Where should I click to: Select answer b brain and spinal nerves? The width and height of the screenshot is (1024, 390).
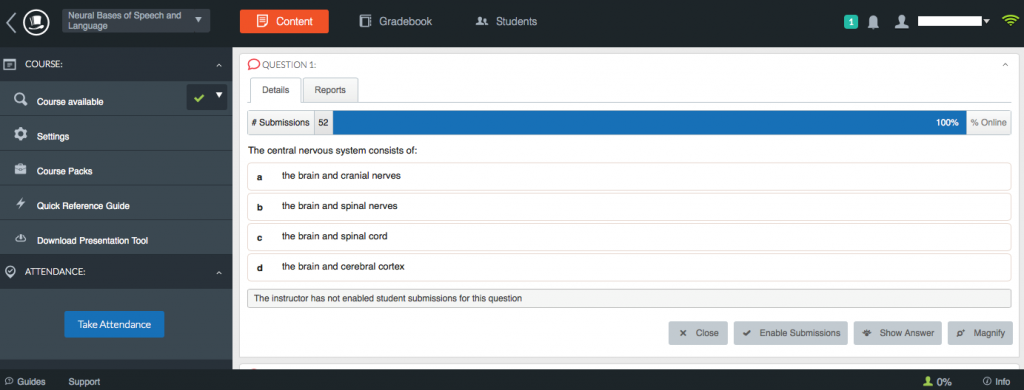click(629, 206)
